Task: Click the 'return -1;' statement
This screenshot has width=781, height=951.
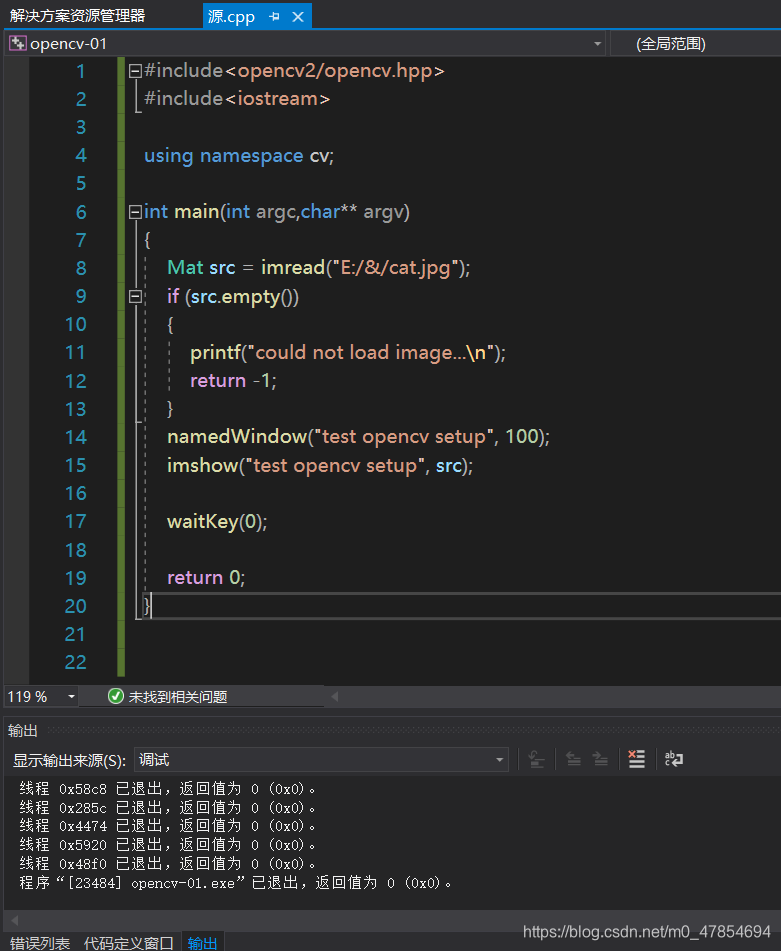Action: click(x=233, y=380)
